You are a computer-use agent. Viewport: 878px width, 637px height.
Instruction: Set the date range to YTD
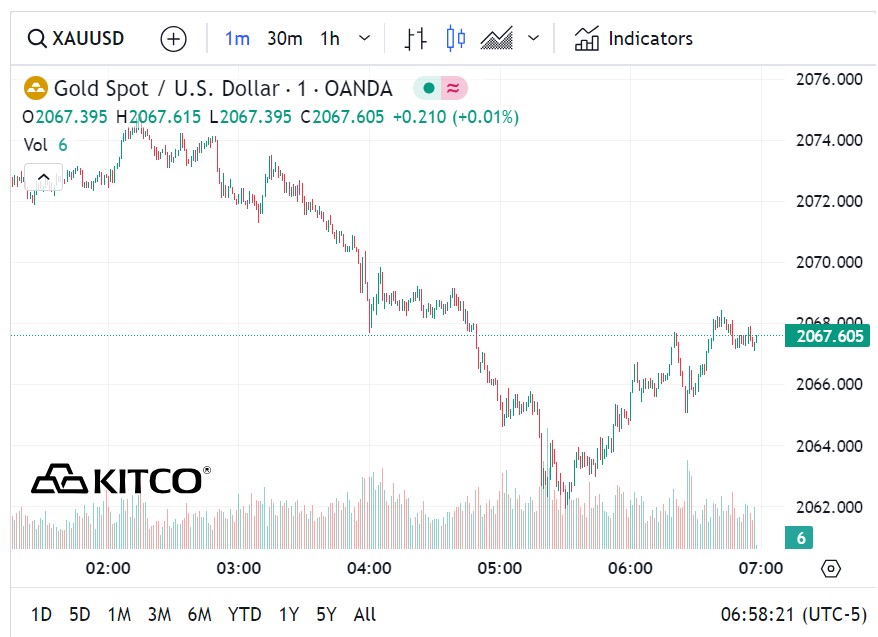244,614
